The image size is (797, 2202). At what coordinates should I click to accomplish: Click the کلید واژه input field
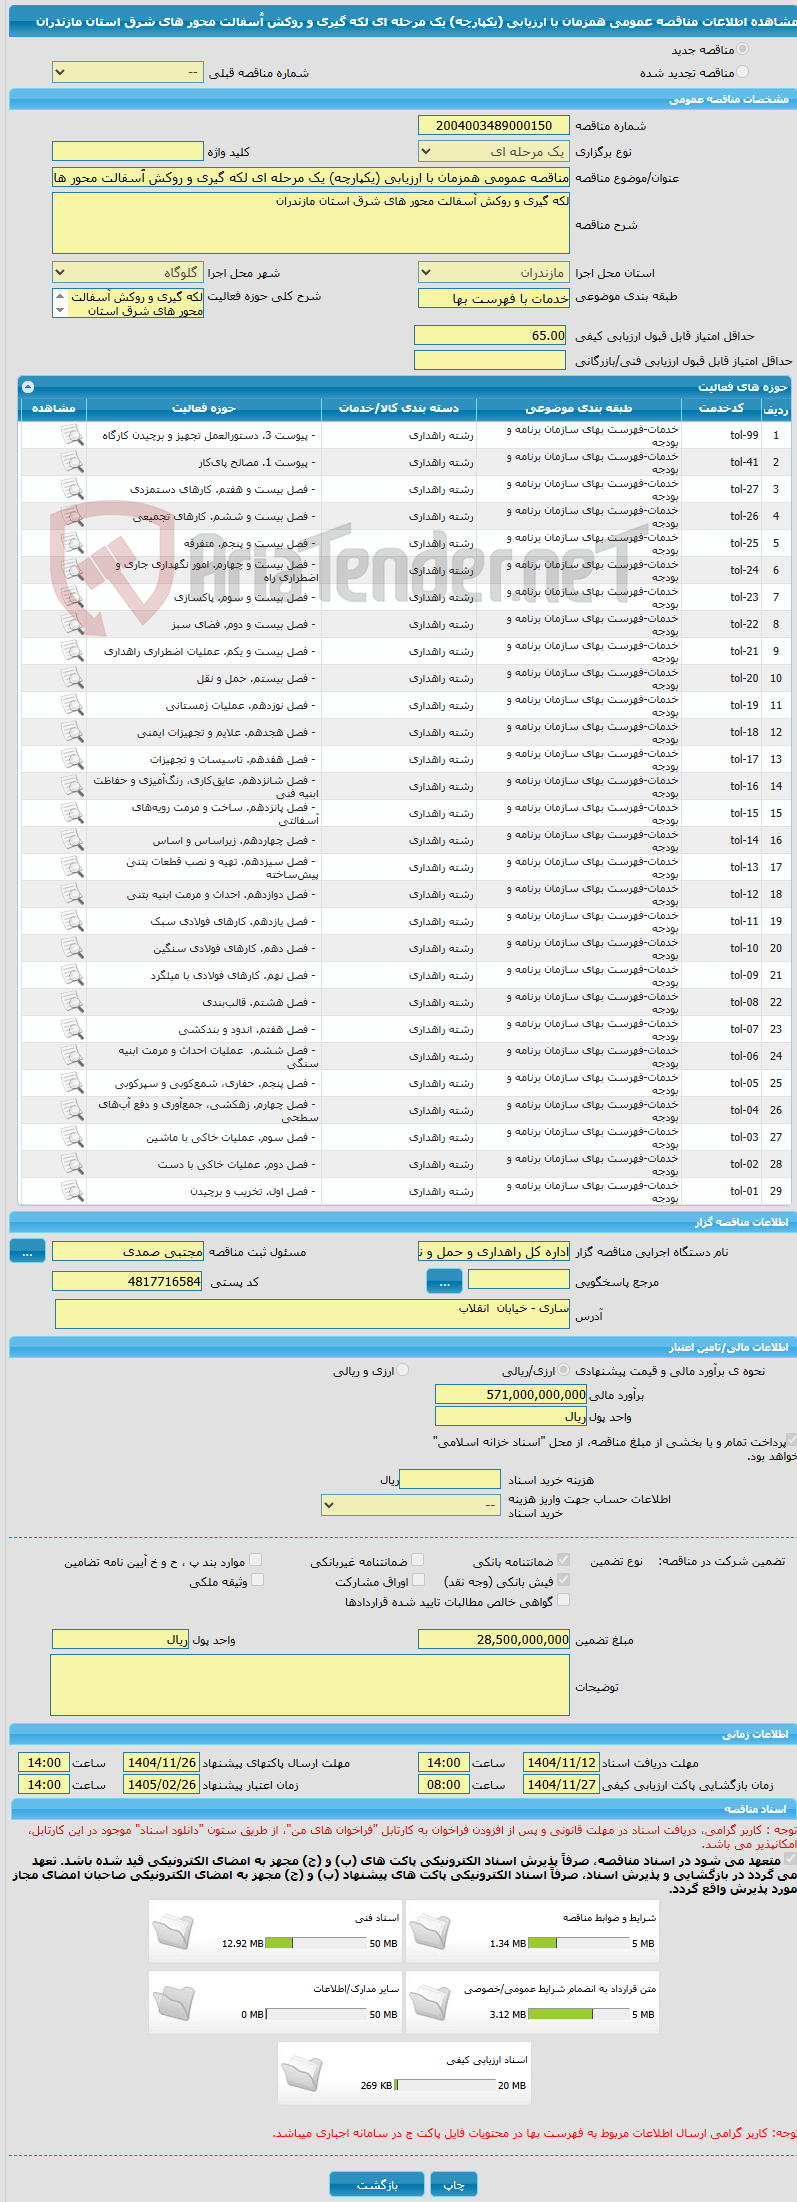(x=127, y=152)
